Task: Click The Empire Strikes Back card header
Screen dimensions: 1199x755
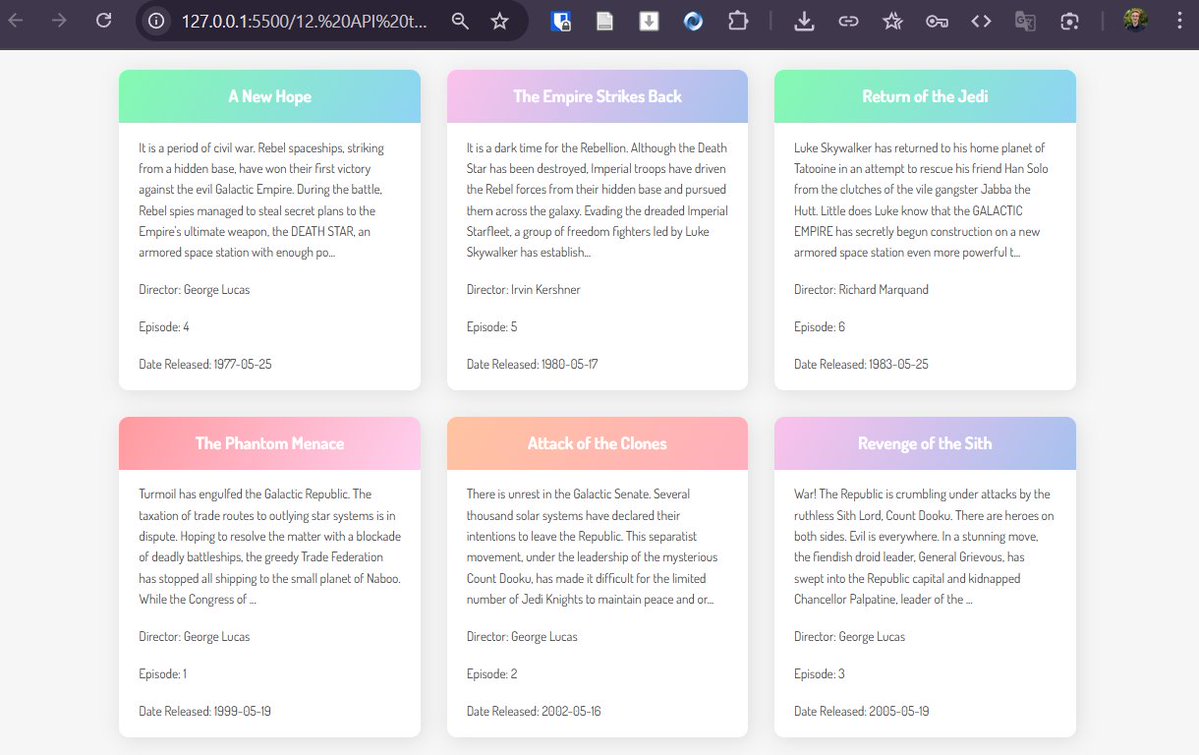Action: point(597,96)
